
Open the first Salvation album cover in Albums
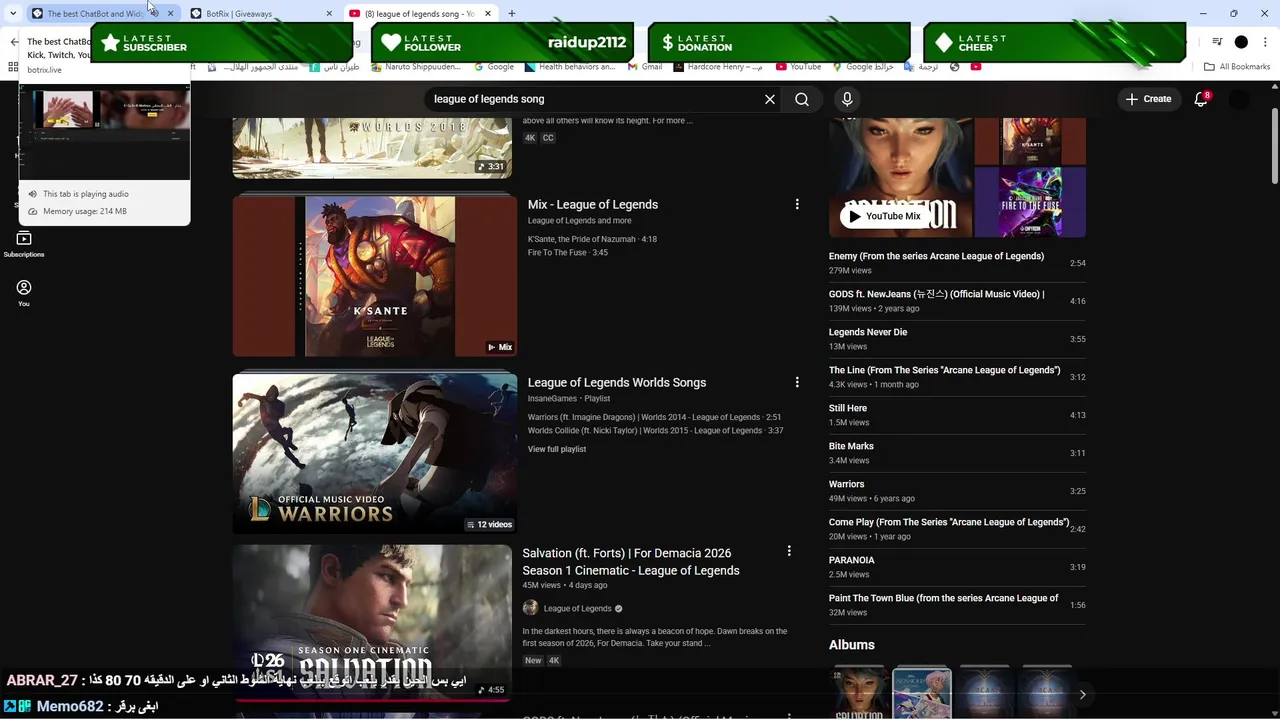coord(859,692)
